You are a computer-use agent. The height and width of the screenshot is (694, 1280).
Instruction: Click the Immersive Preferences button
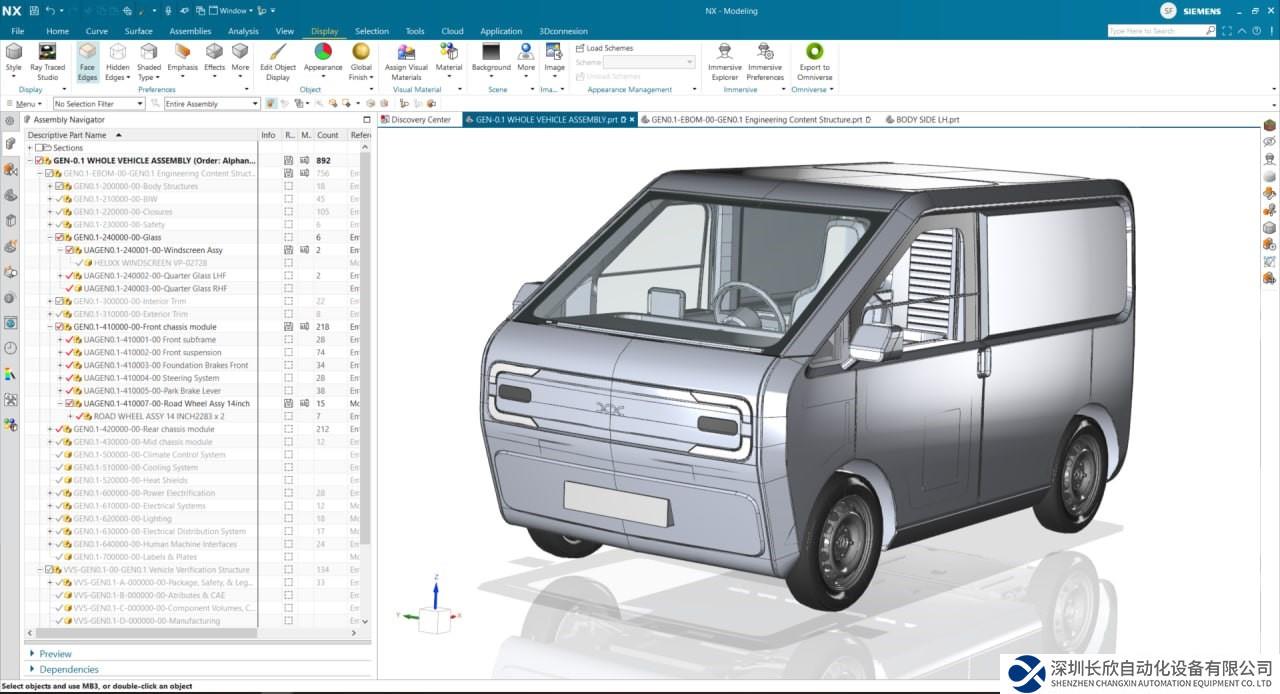pos(765,61)
